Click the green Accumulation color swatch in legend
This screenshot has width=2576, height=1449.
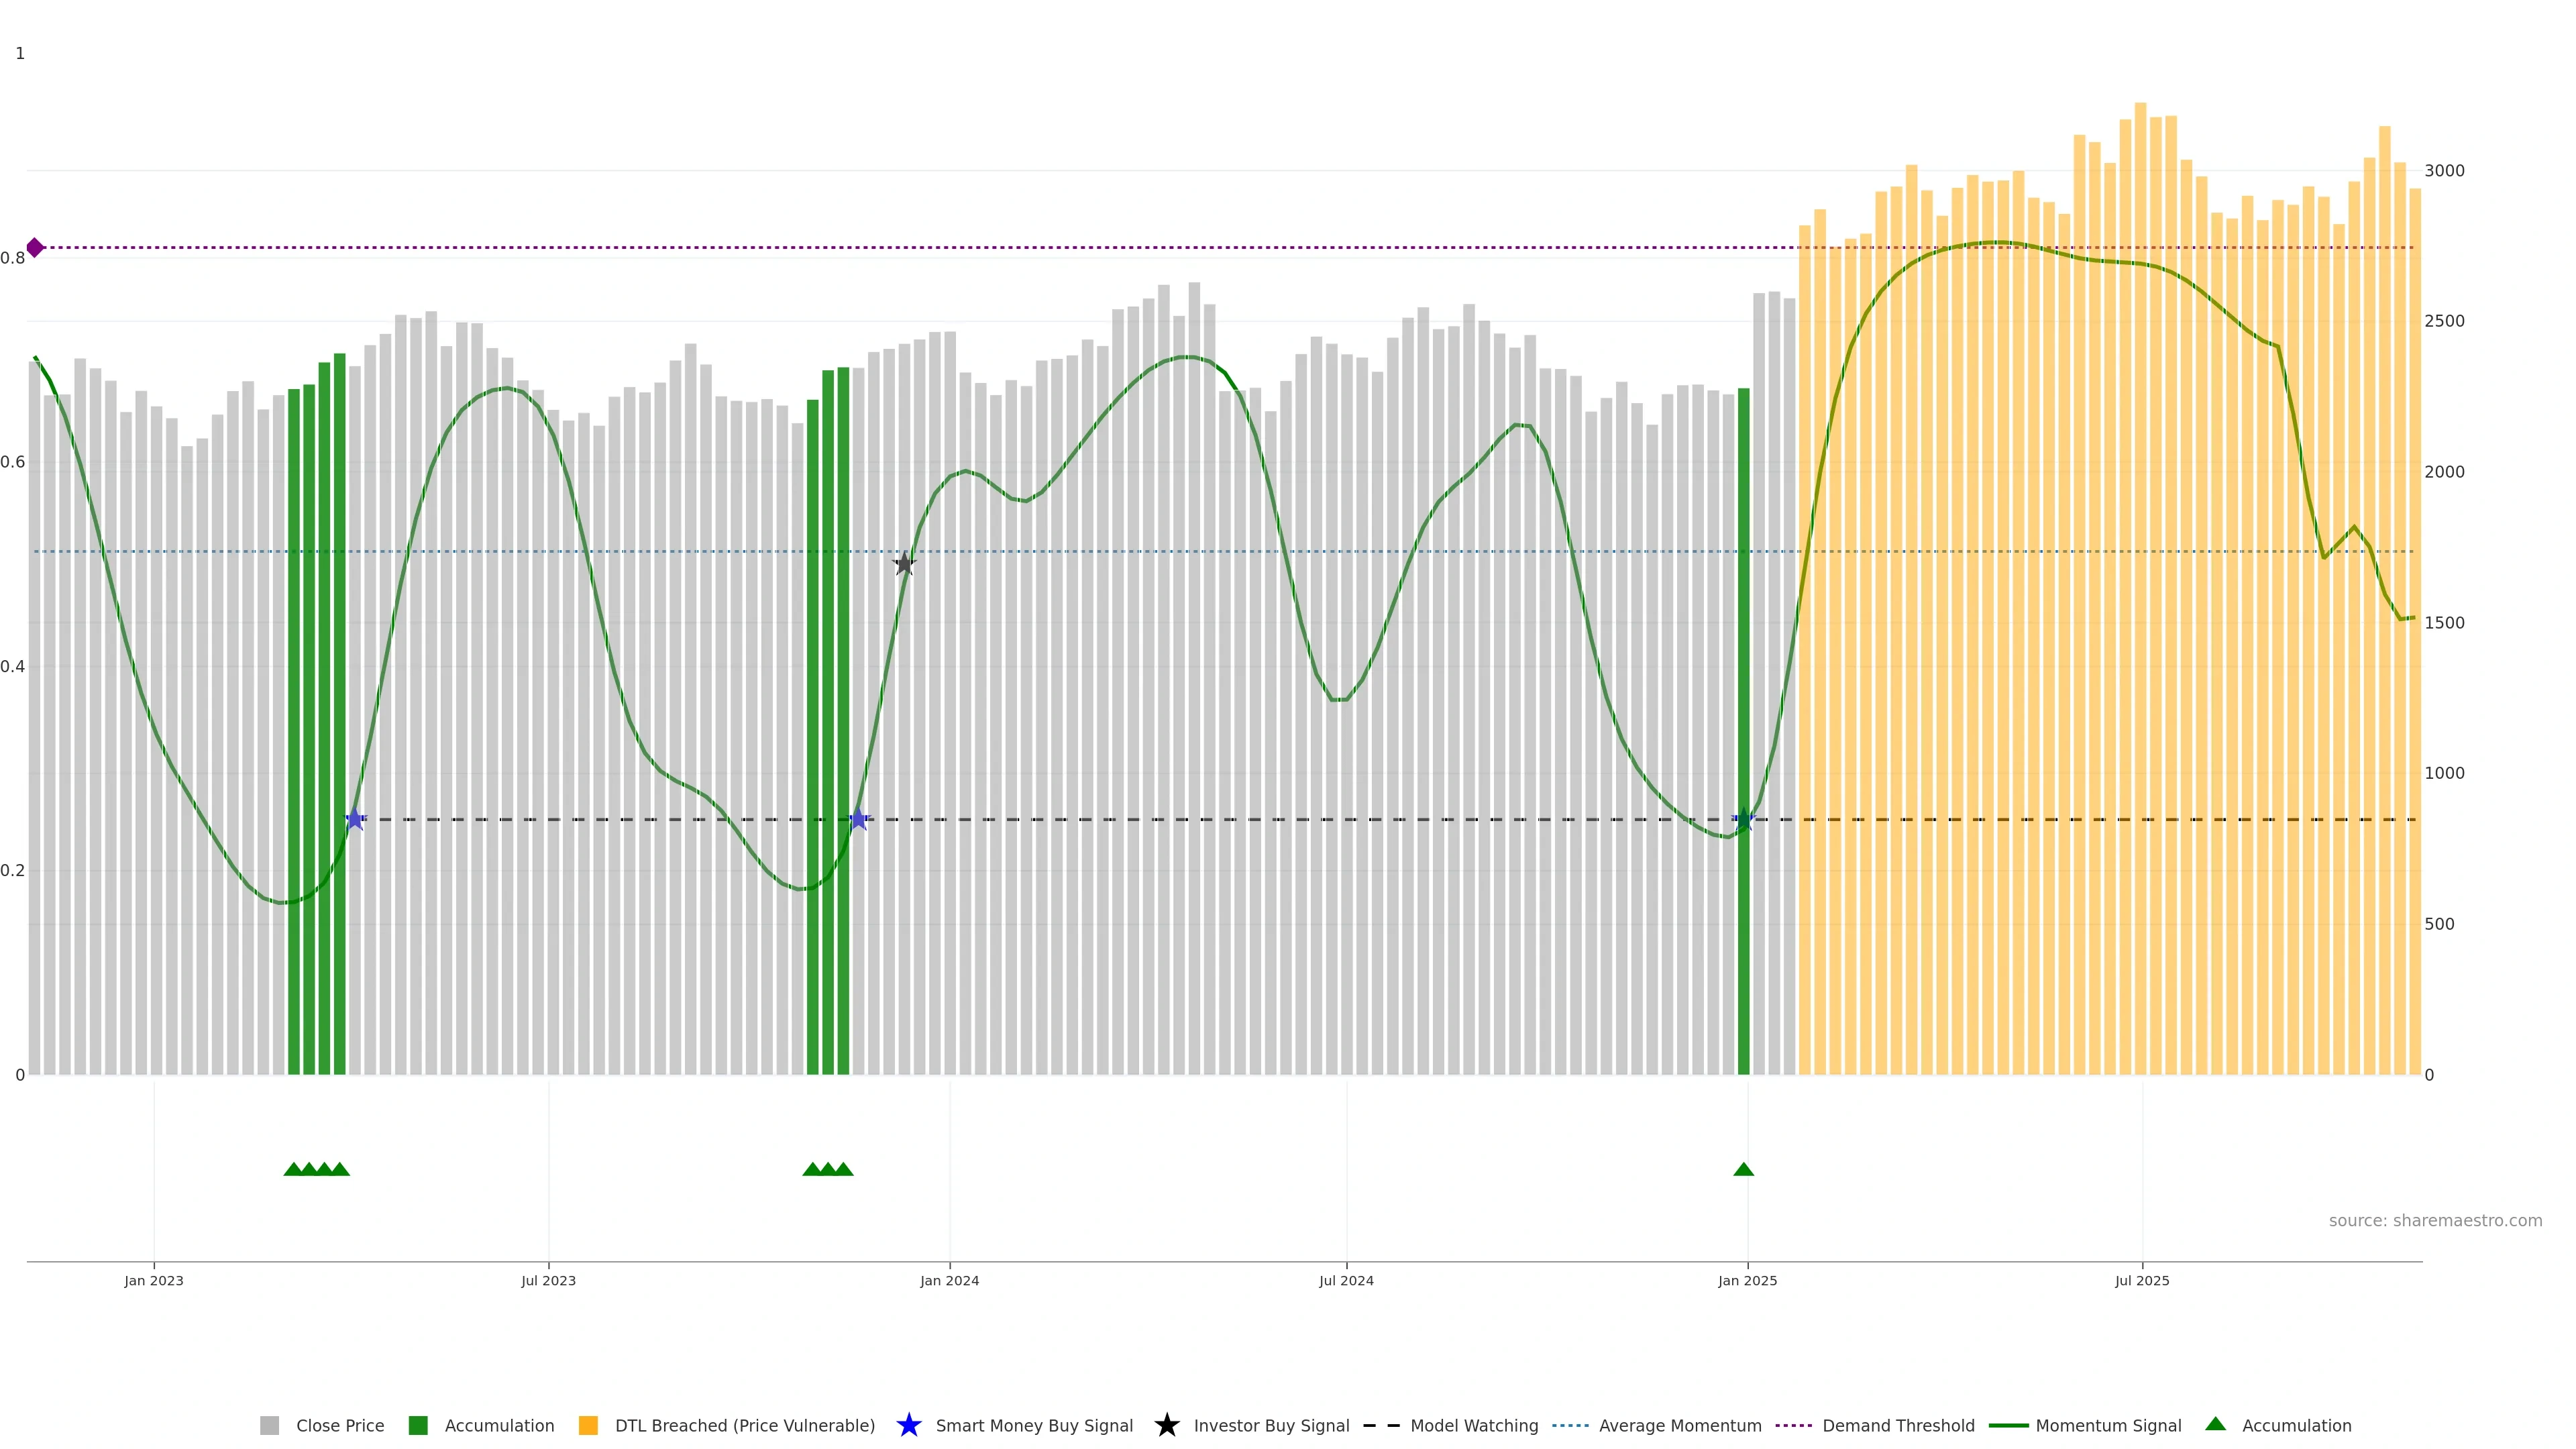click(x=418, y=1425)
